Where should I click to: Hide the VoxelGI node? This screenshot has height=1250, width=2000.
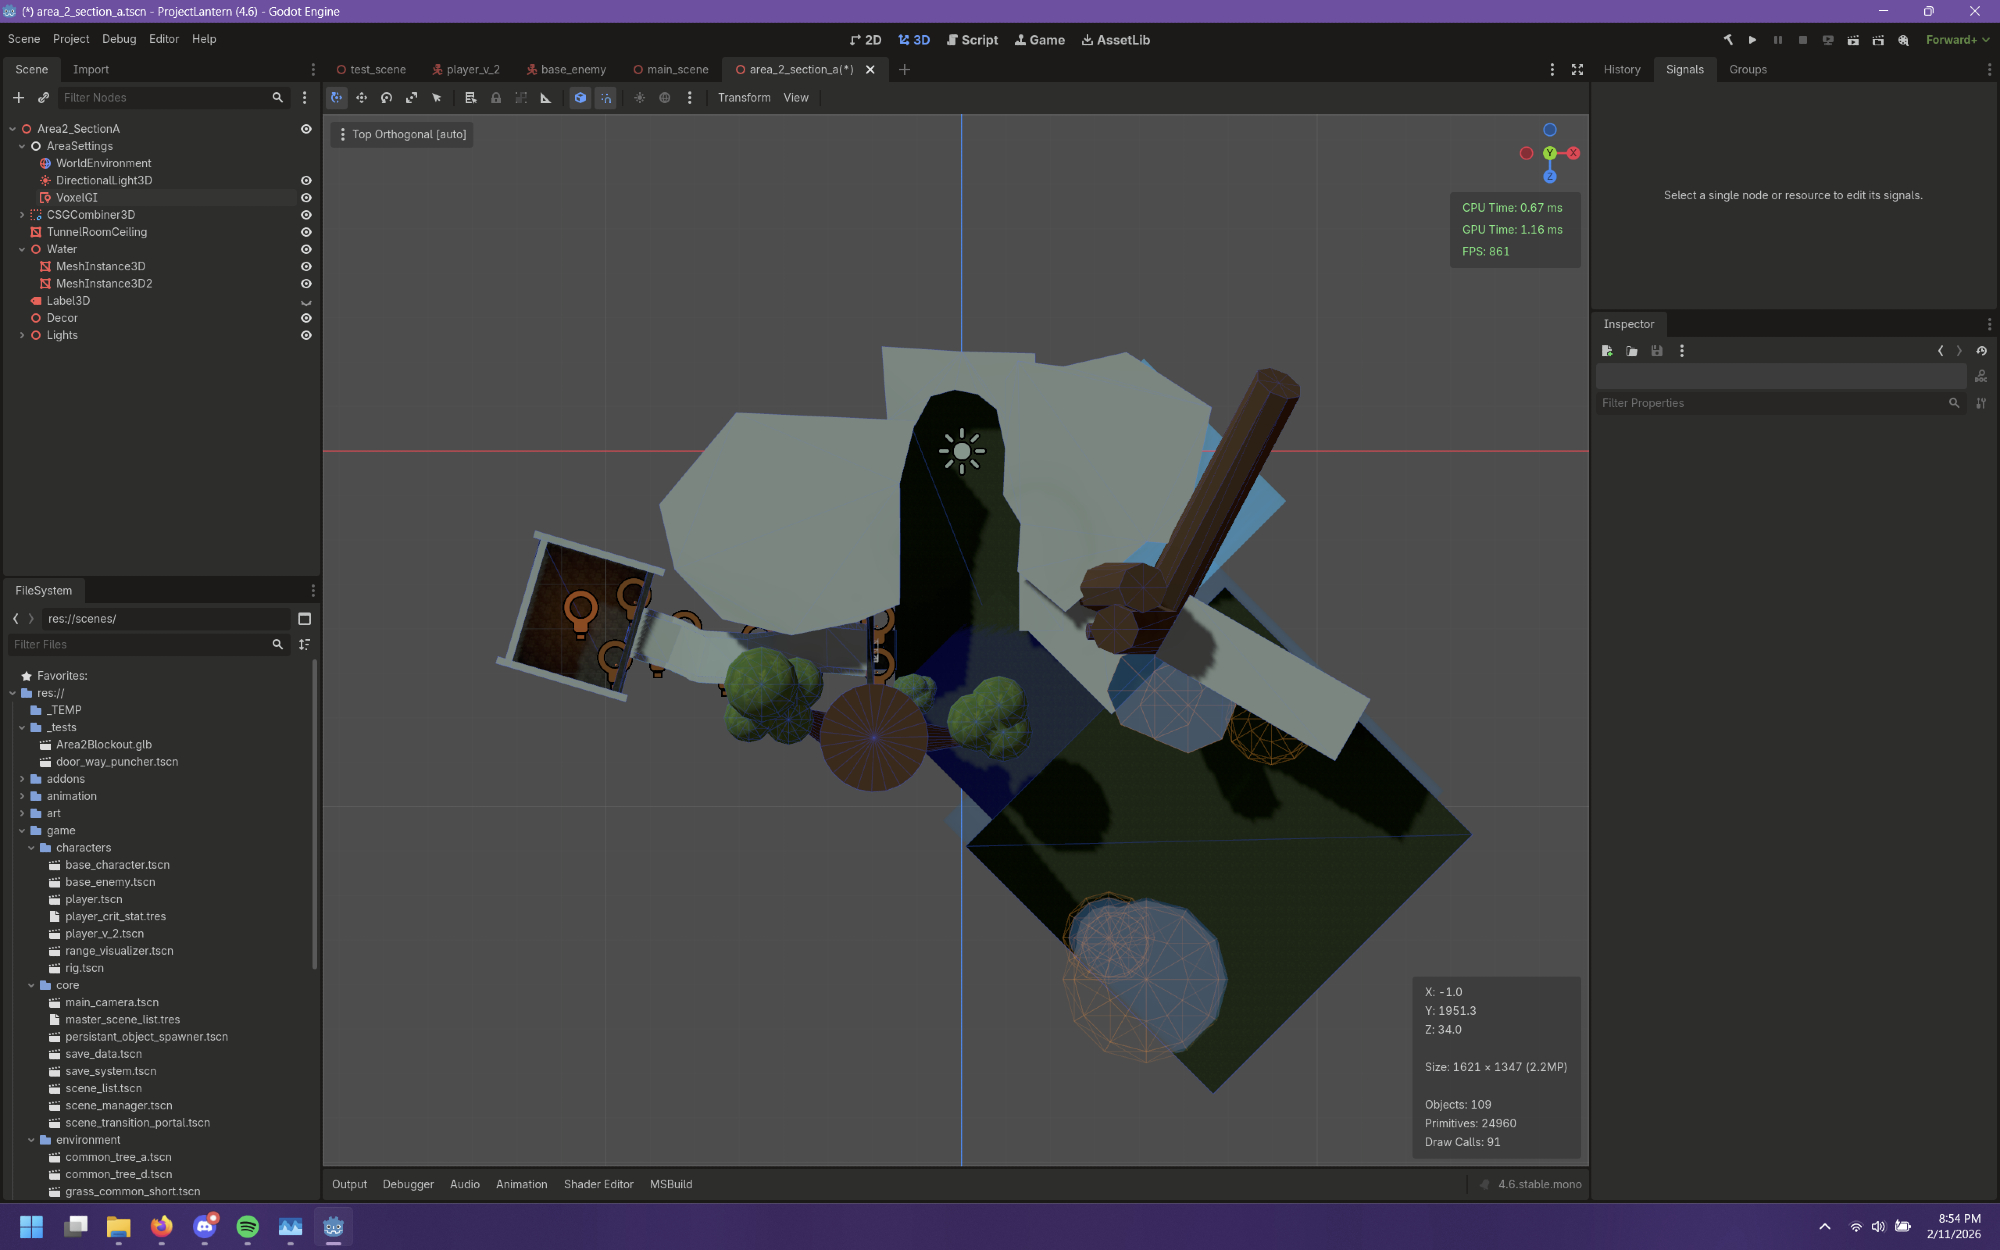[306, 198]
